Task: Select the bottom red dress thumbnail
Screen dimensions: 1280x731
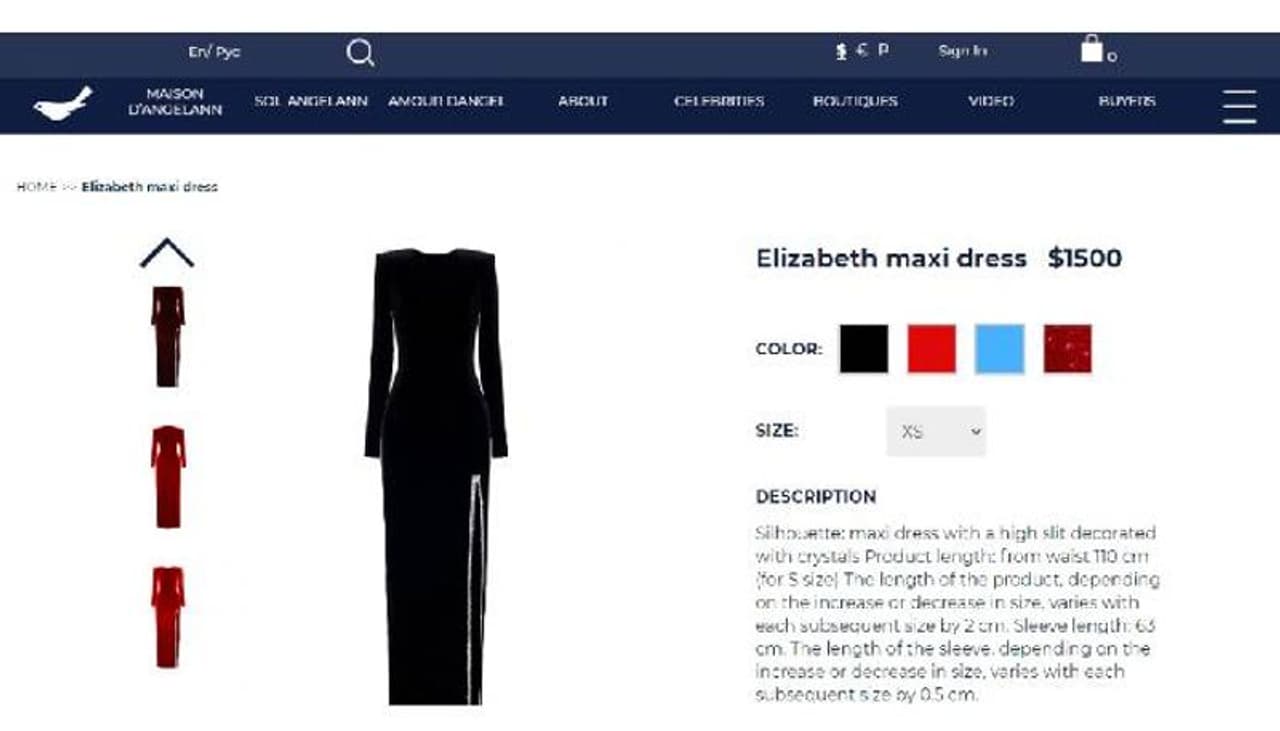Action: tap(168, 617)
